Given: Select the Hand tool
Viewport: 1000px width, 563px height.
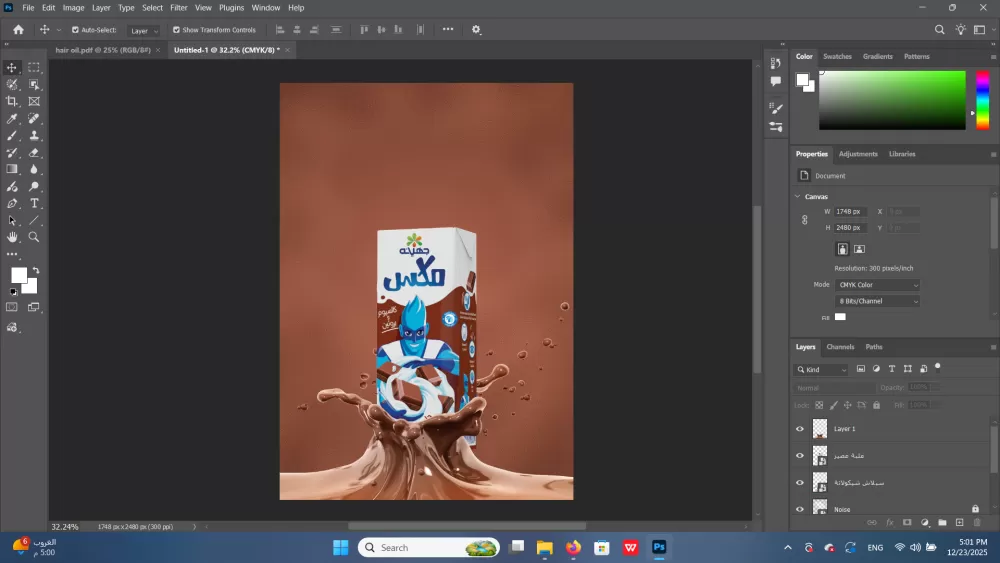Looking at the screenshot, I should pos(11,237).
